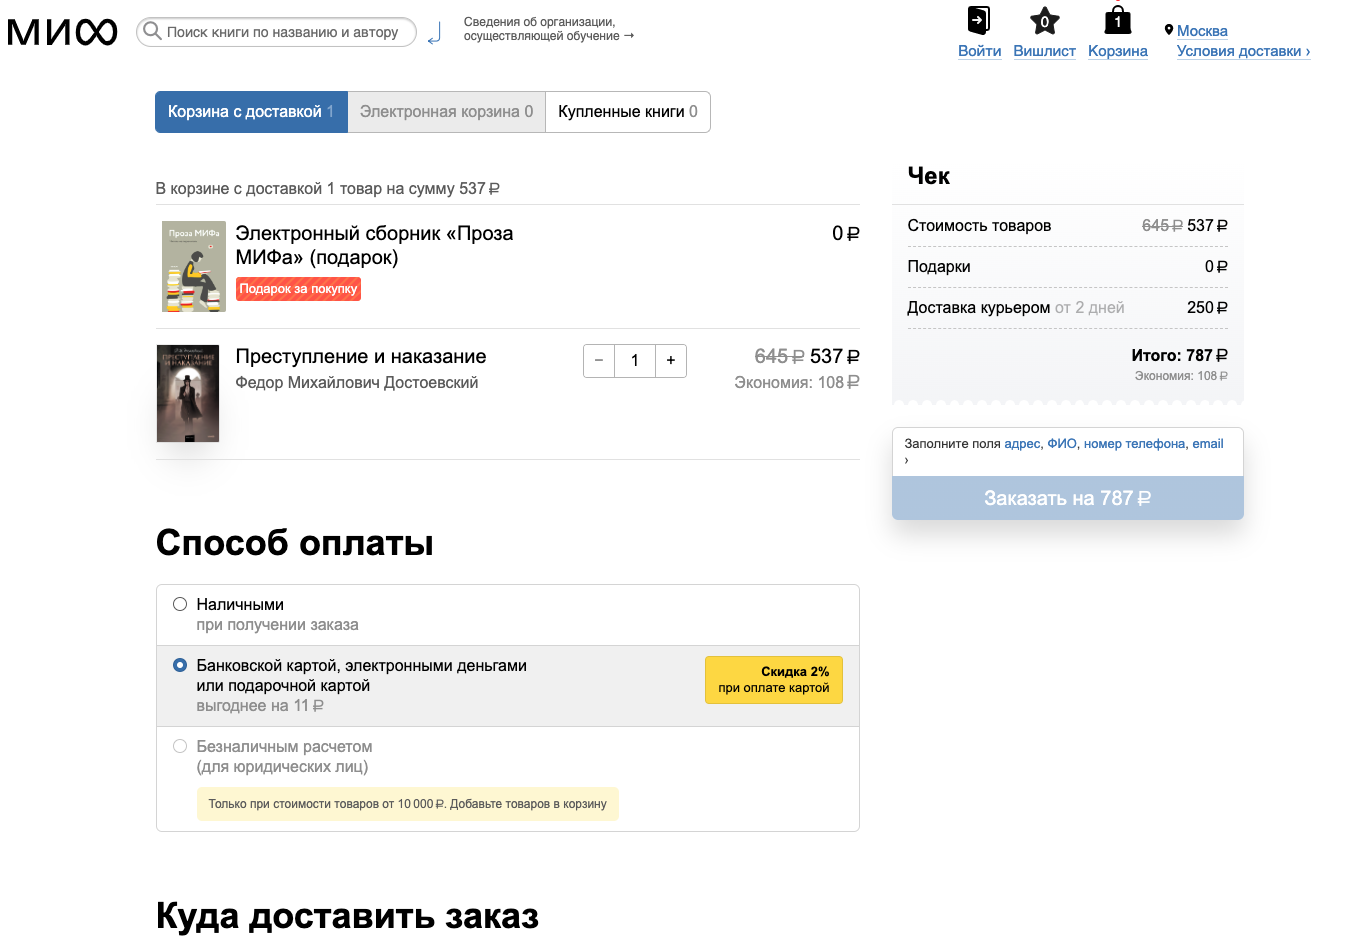
Task: Open wishlist star icon
Action: pos(1044,20)
